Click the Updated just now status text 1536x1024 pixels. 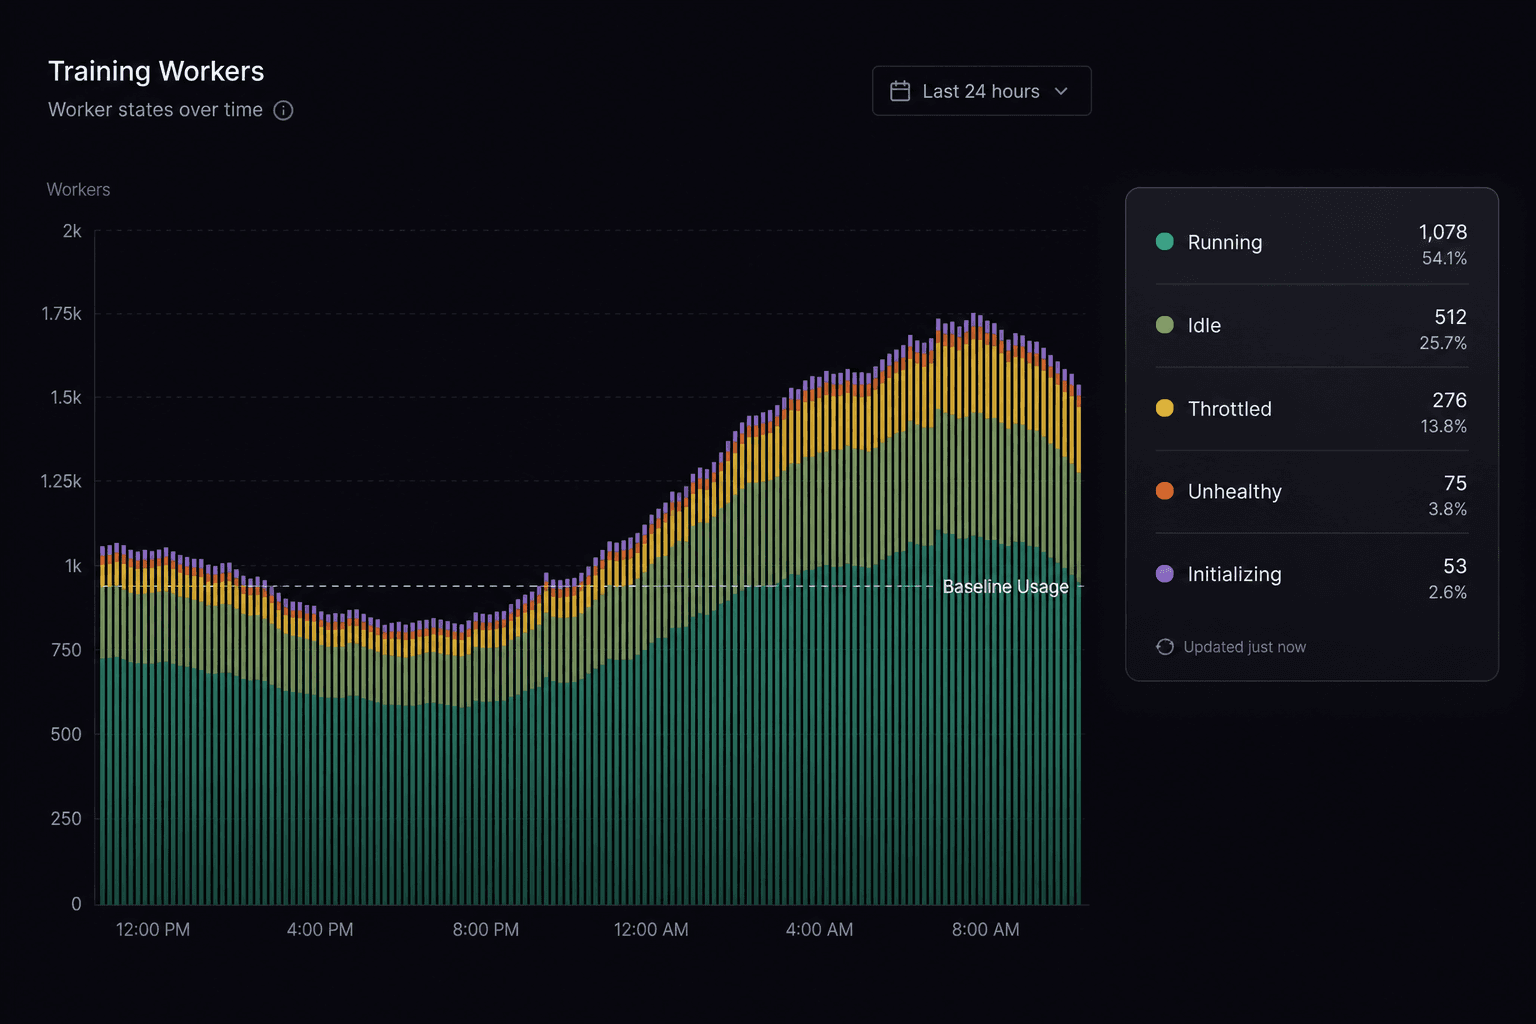click(x=1245, y=647)
